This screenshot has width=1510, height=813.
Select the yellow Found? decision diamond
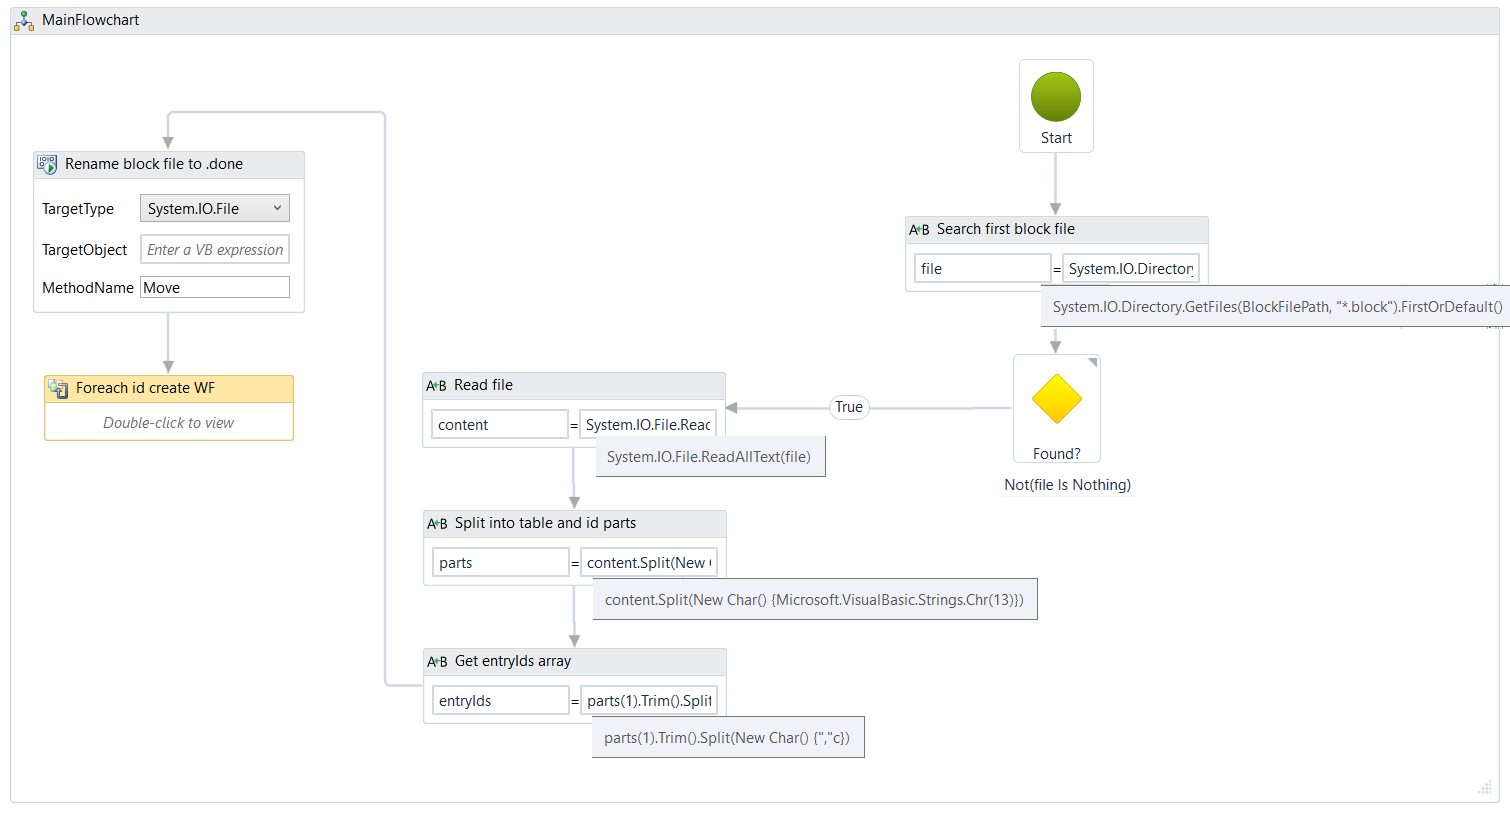click(x=1057, y=399)
